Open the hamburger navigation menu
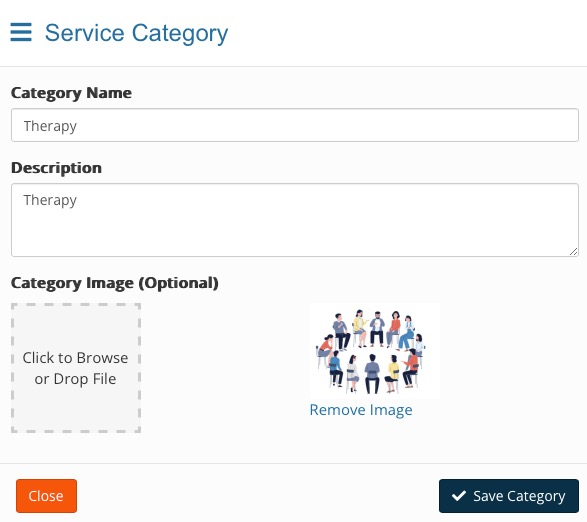 click(21, 32)
